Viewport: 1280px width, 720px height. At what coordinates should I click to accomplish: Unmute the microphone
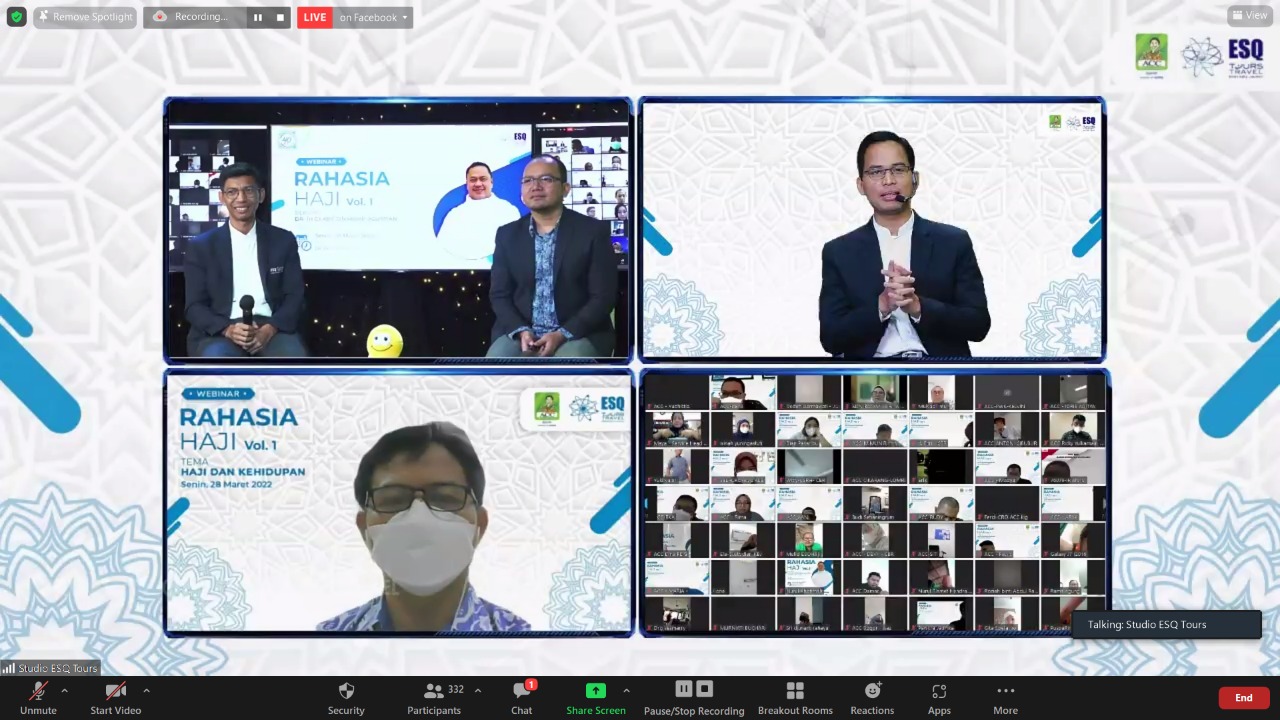(x=38, y=697)
